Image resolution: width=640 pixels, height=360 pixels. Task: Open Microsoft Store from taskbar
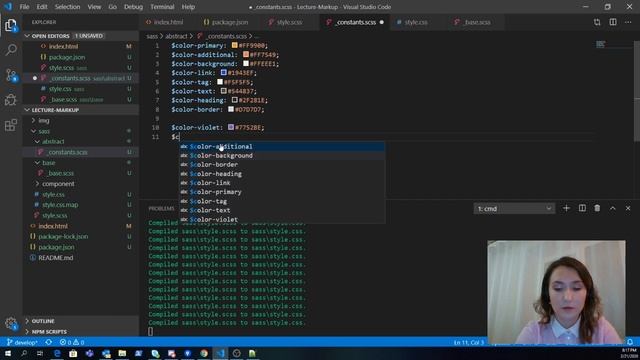pyautogui.click(x=73, y=353)
